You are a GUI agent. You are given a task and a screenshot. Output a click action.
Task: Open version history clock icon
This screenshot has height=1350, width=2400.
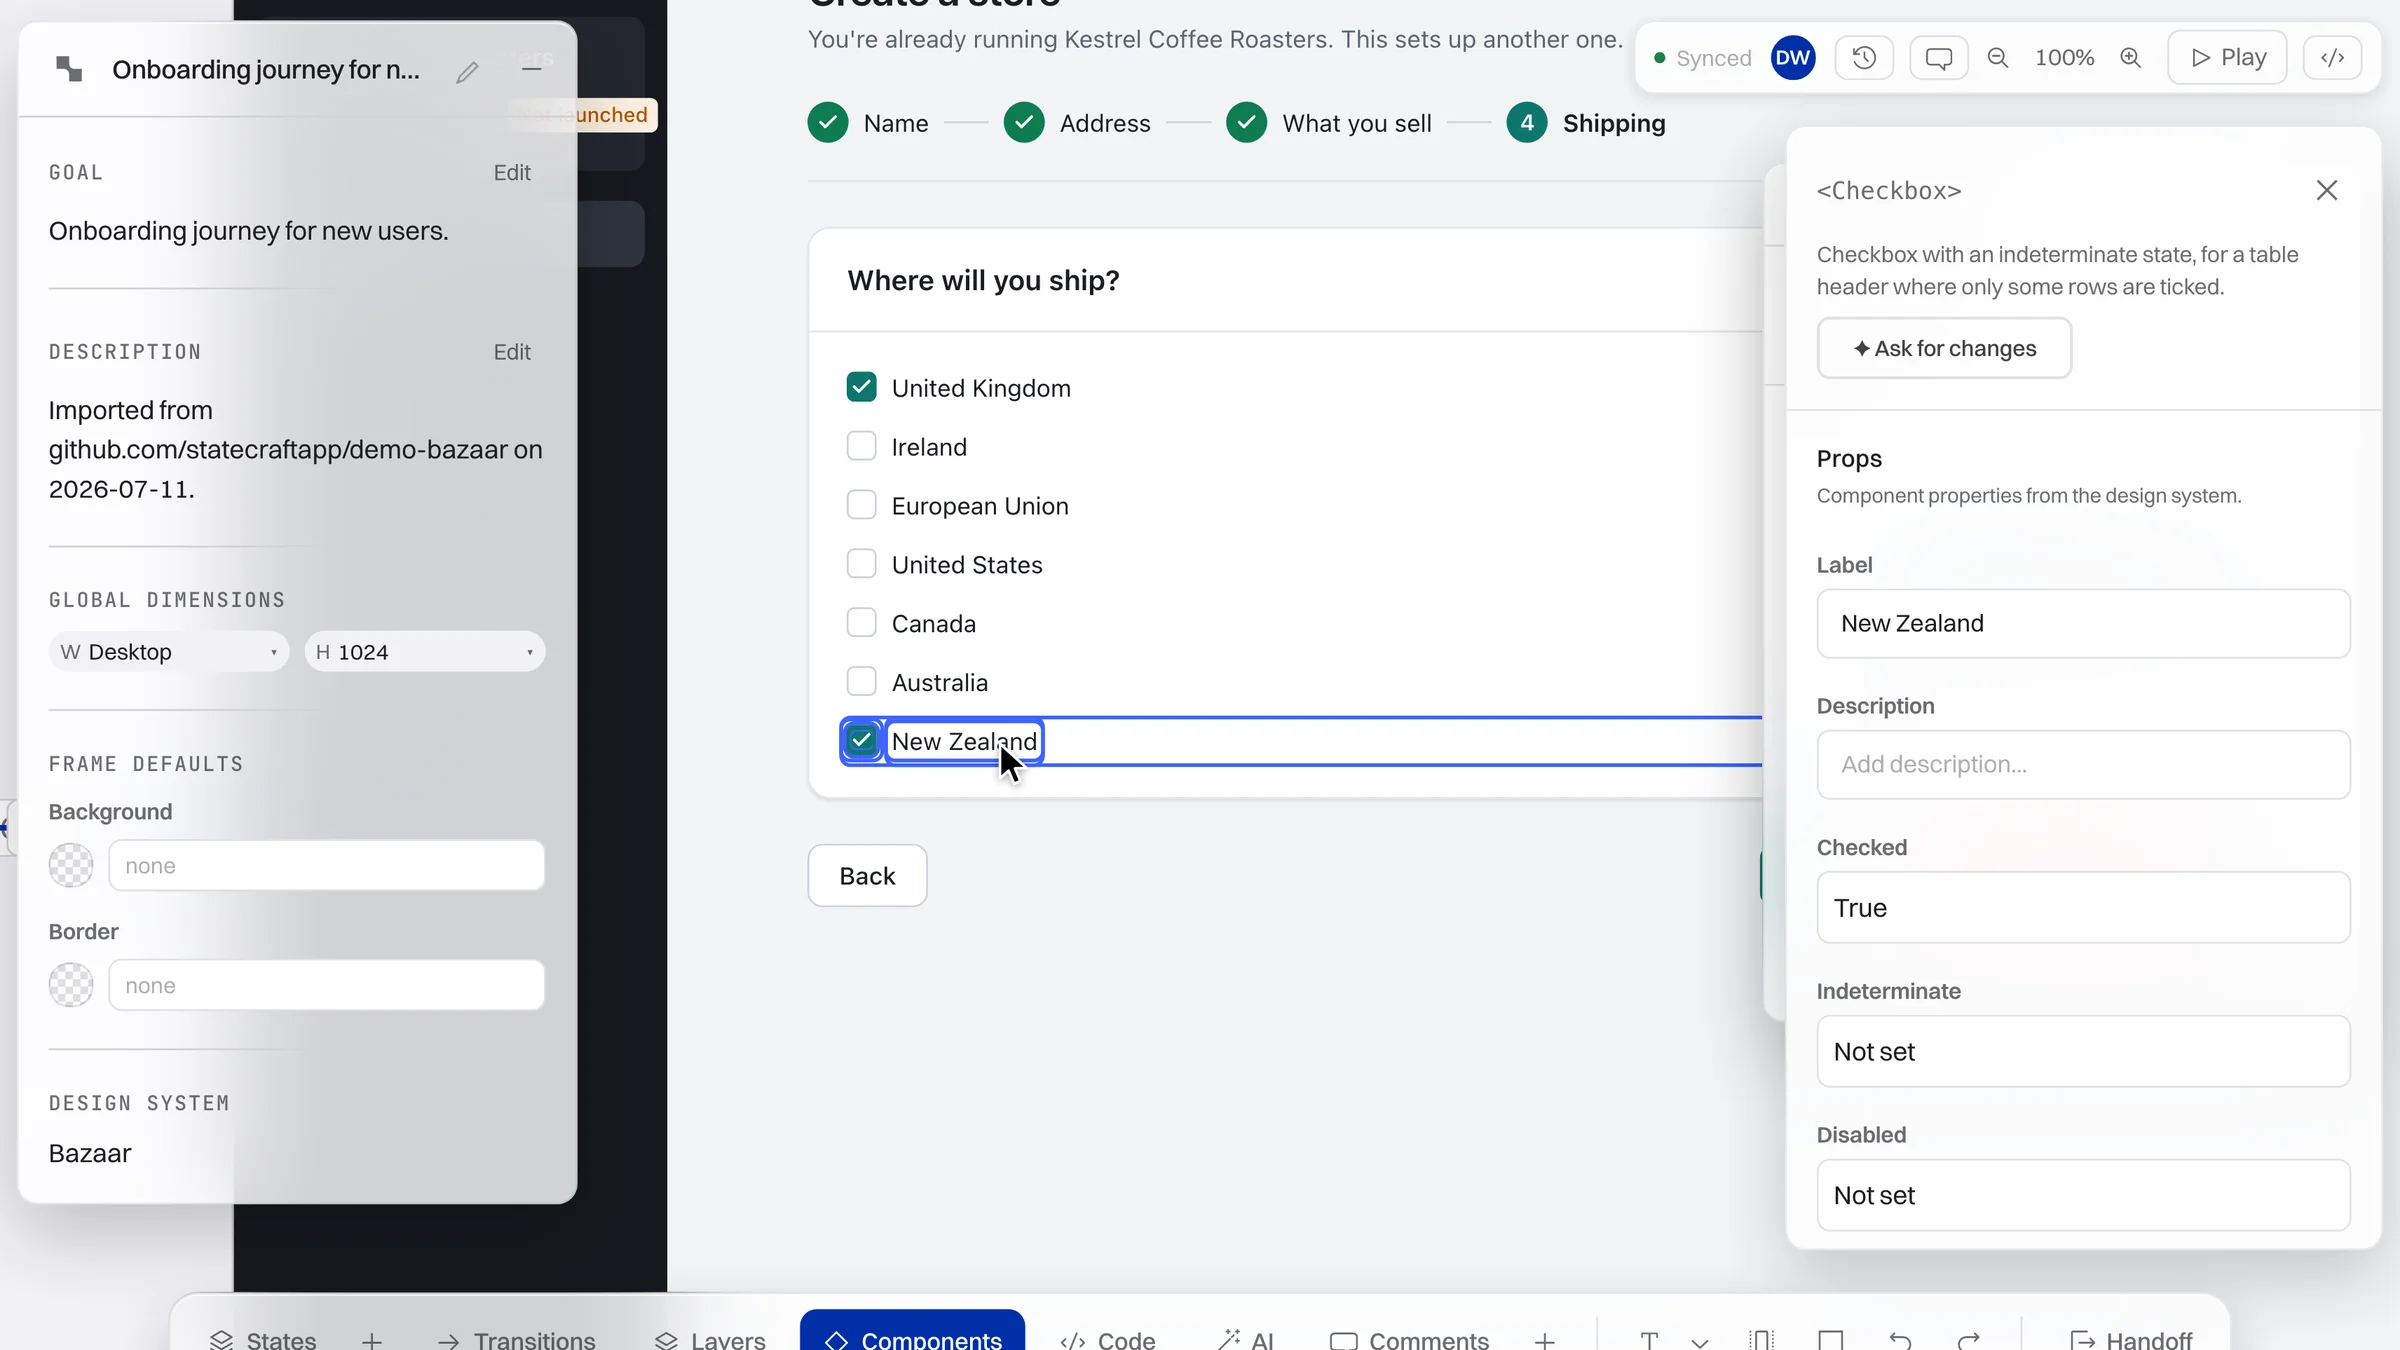pos(1864,58)
